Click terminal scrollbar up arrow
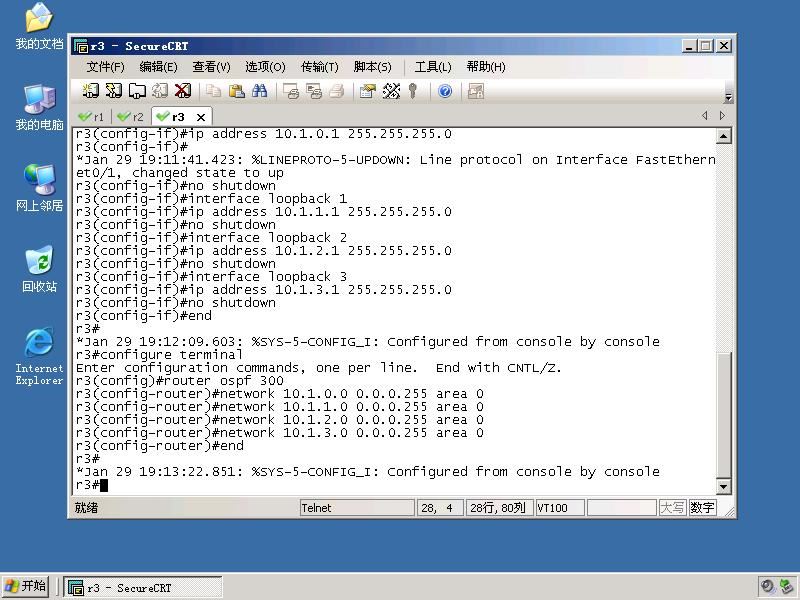The height and width of the screenshot is (600, 800). pyautogui.click(x=723, y=136)
